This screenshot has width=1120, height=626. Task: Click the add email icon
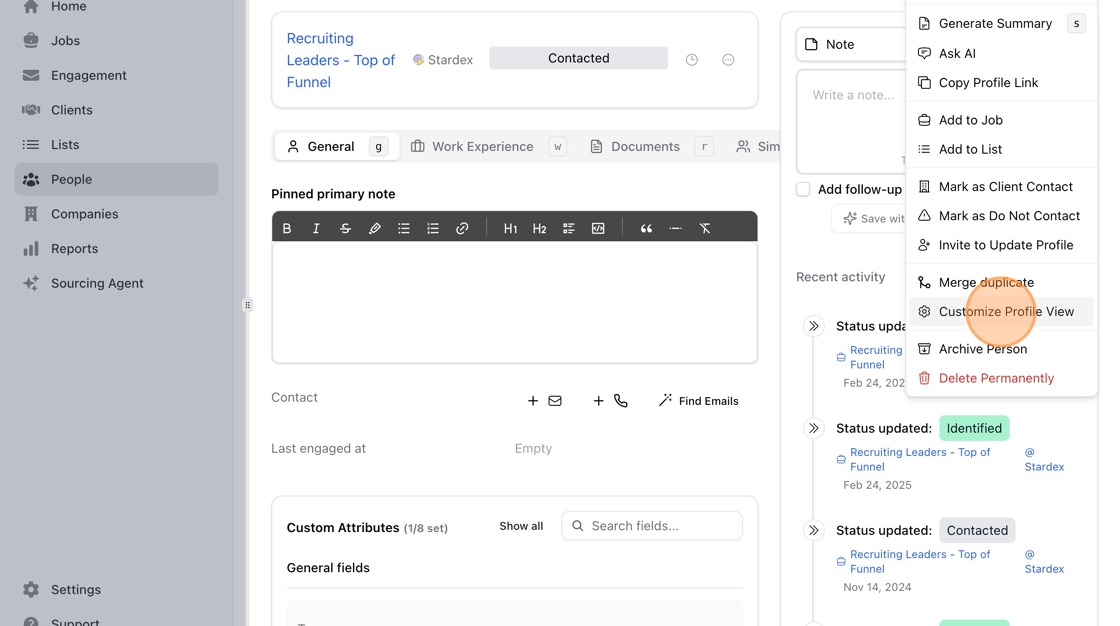click(545, 401)
